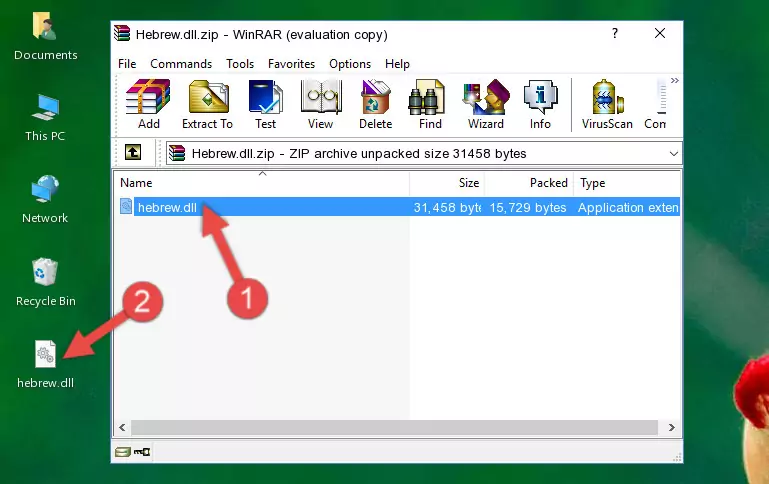Select the Recycle Bin desktop icon
This screenshot has width=769, height=484.
[x=46, y=282]
